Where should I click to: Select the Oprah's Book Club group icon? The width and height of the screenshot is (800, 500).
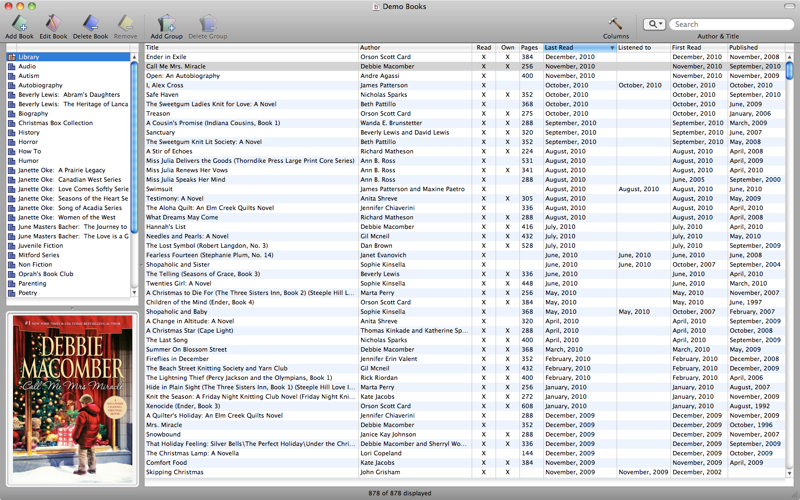coord(12,274)
